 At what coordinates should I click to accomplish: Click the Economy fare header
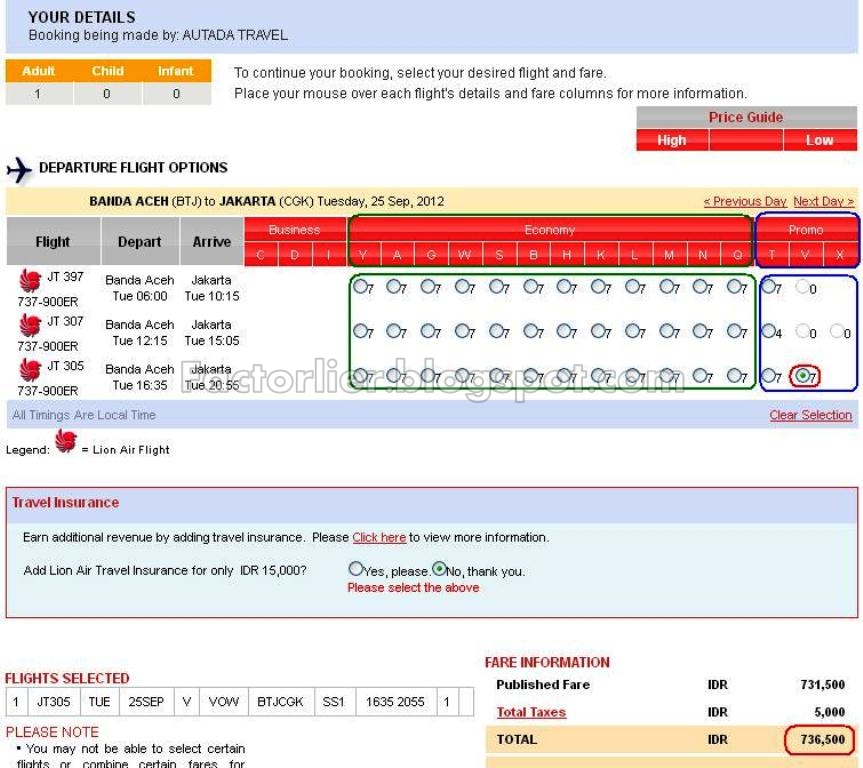[550, 230]
